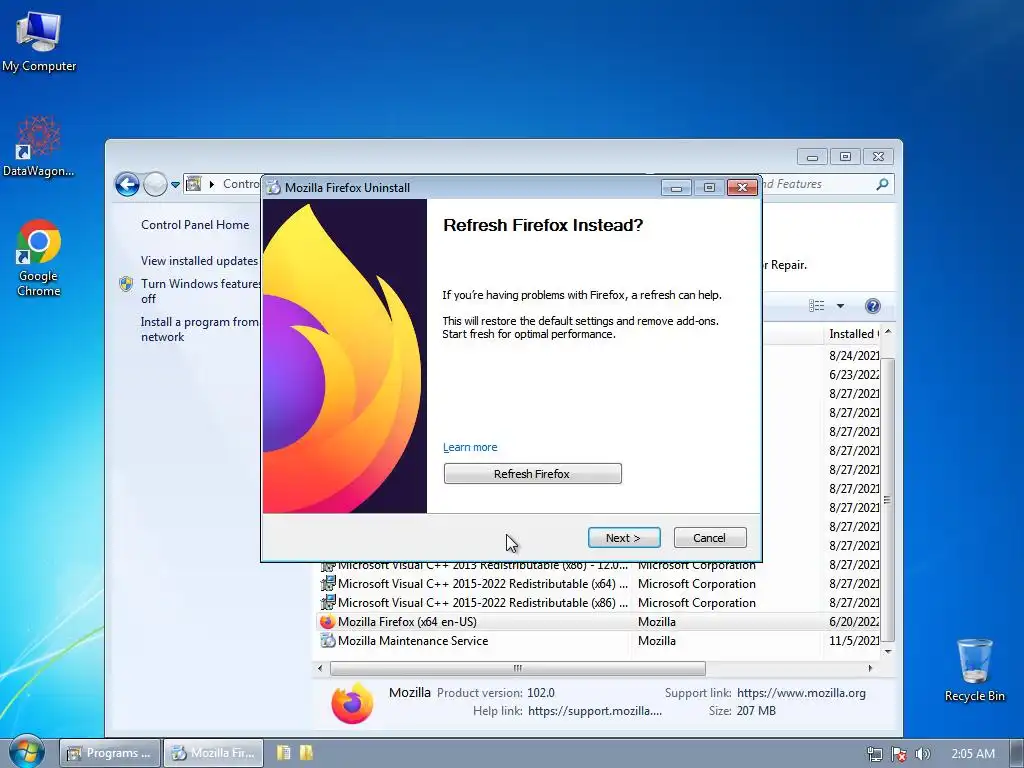Select Mozilla Firefox (x64 en-US) row
This screenshot has height=768, width=1024.
[x=599, y=622]
